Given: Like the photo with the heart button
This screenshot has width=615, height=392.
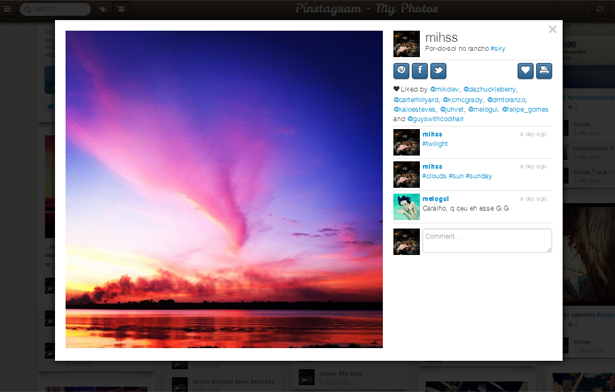Looking at the screenshot, I should tap(525, 71).
